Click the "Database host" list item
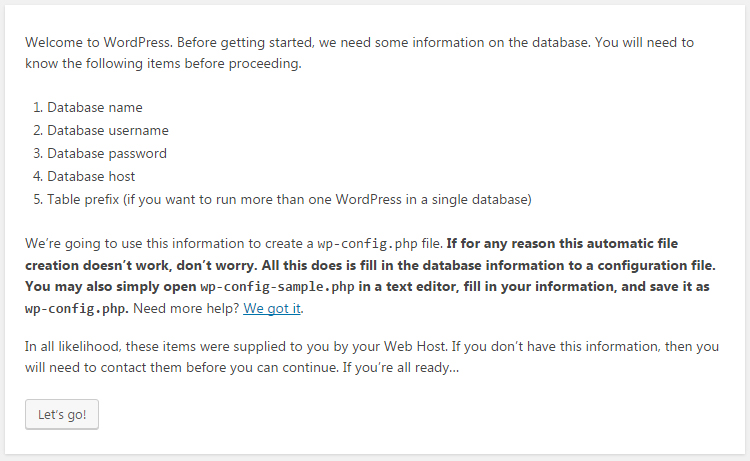The image size is (750, 461). point(93,176)
